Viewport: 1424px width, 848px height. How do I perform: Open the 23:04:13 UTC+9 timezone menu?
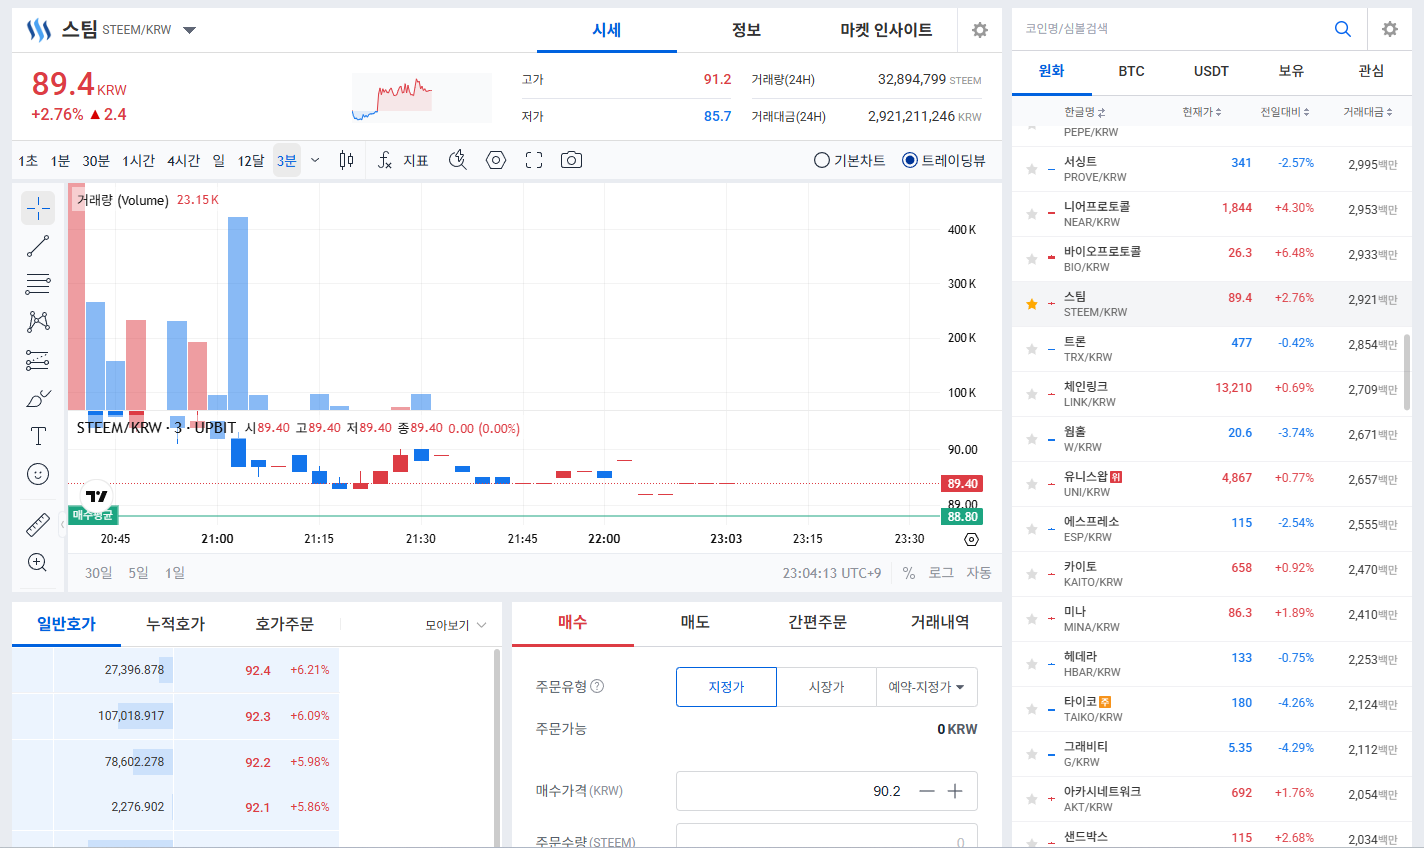[832, 573]
